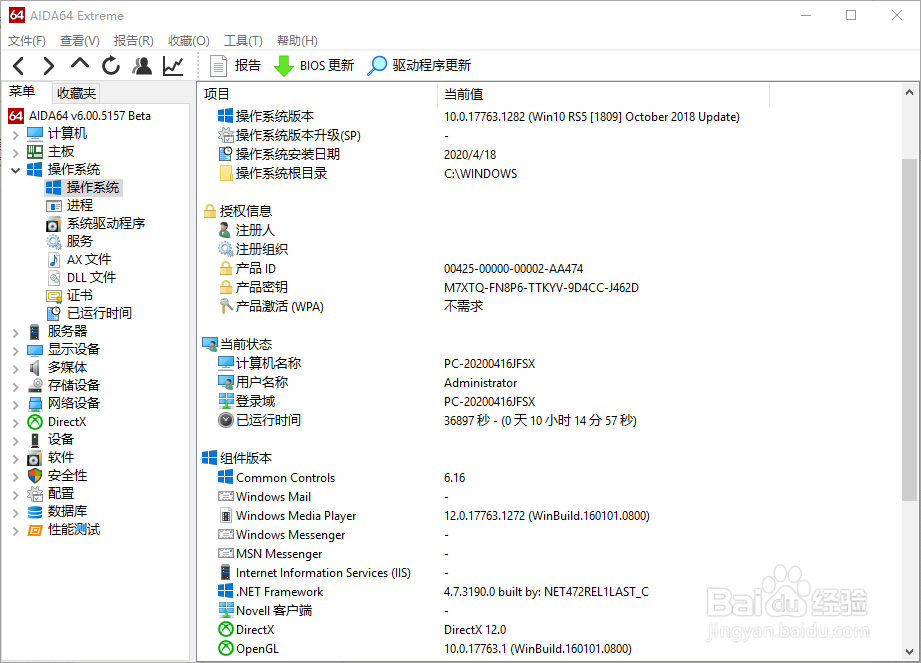Viewport: 921px width, 663px height.
Task: Click the 设备 device icon in tree
Action: (x=35, y=440)
